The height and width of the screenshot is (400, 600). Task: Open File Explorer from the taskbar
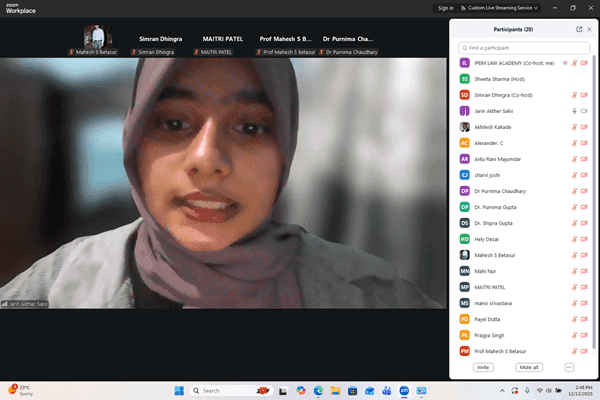(336, 391)
